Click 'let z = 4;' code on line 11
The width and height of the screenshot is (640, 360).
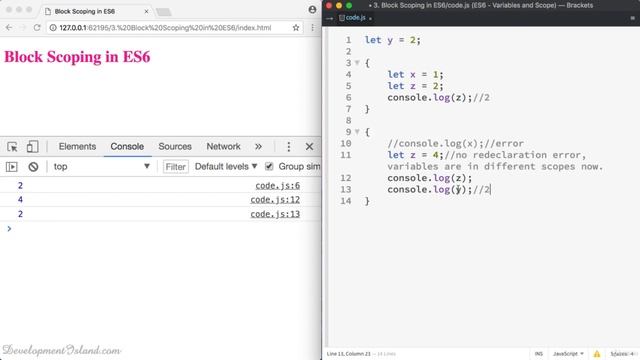415,155
